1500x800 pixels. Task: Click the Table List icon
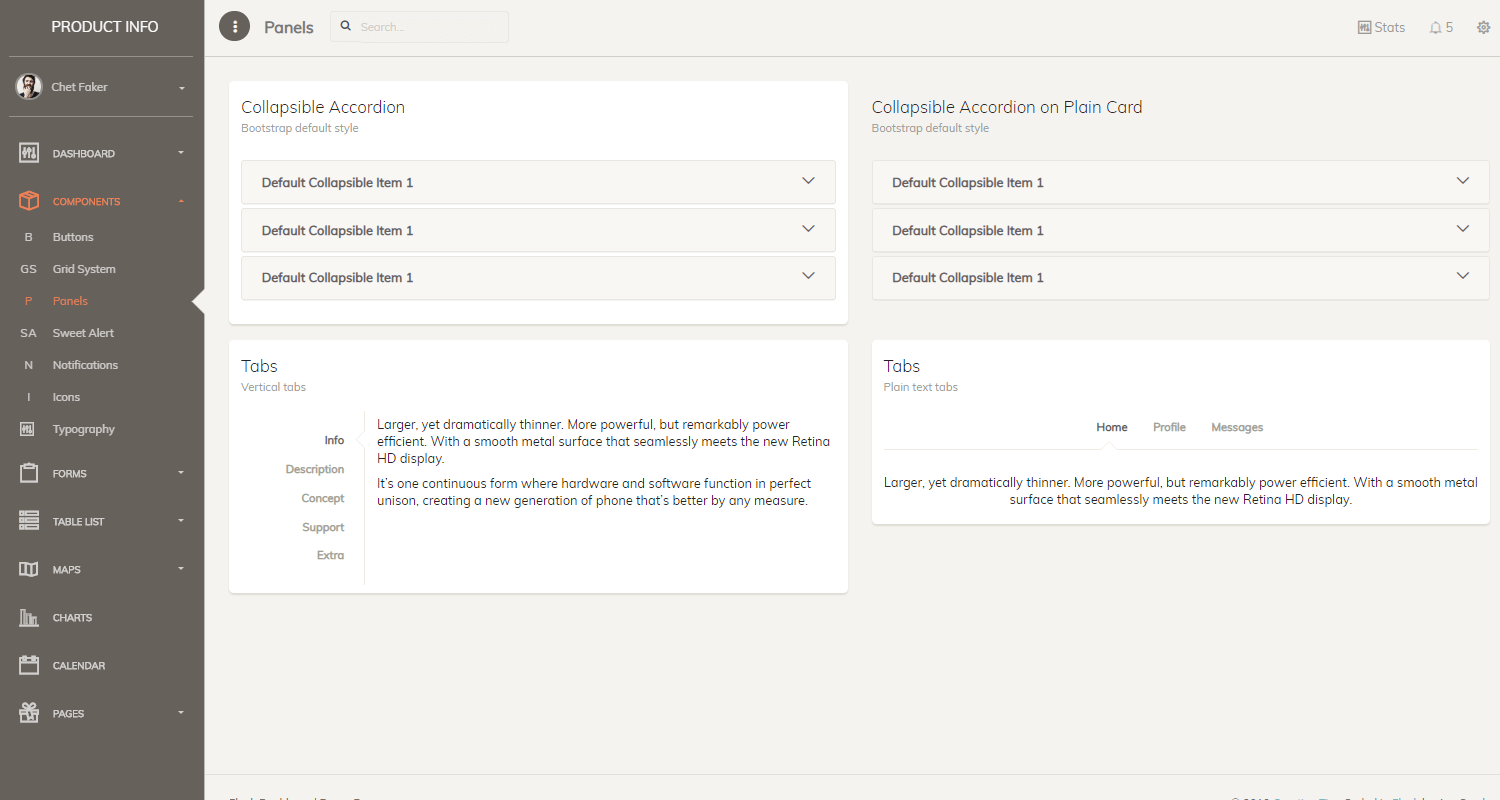click(x=29, y=521)
